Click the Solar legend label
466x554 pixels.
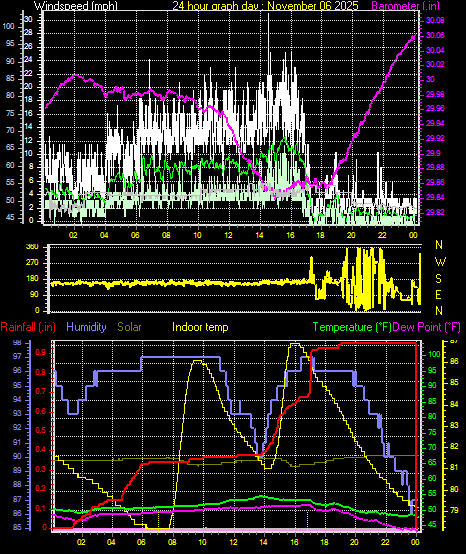click(129, 327)
